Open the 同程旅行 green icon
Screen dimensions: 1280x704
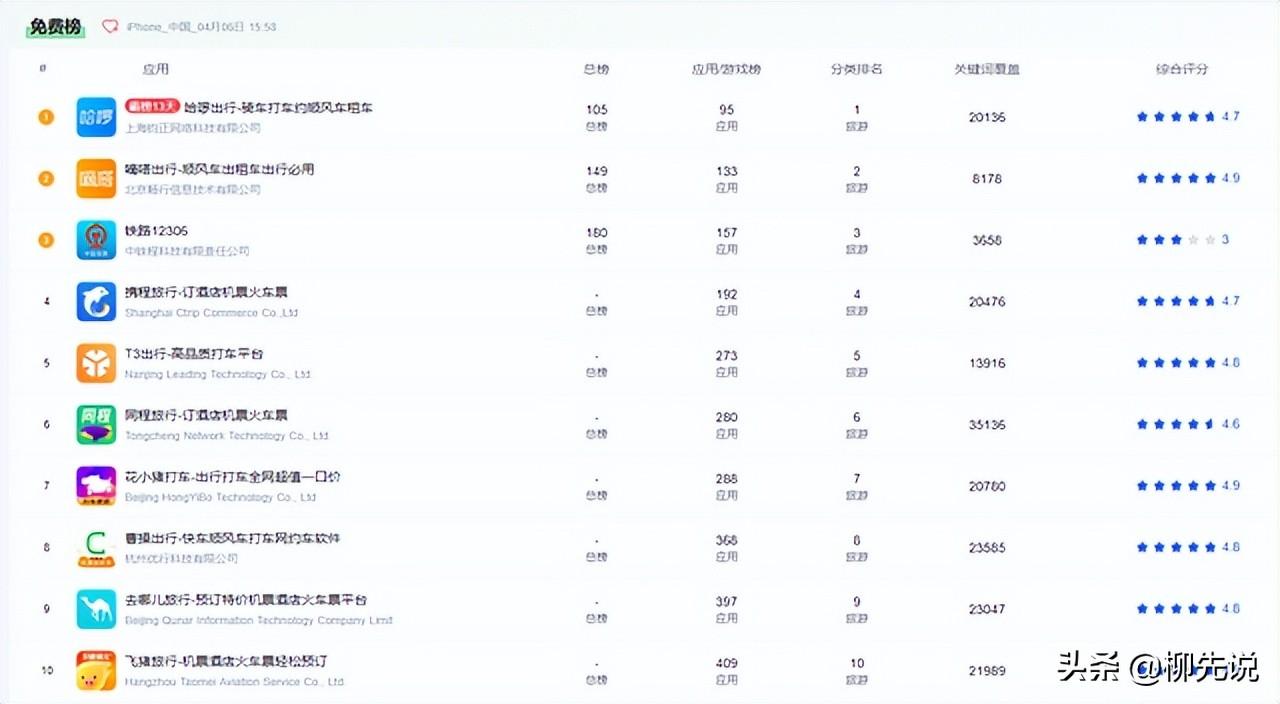click(96, 425)
